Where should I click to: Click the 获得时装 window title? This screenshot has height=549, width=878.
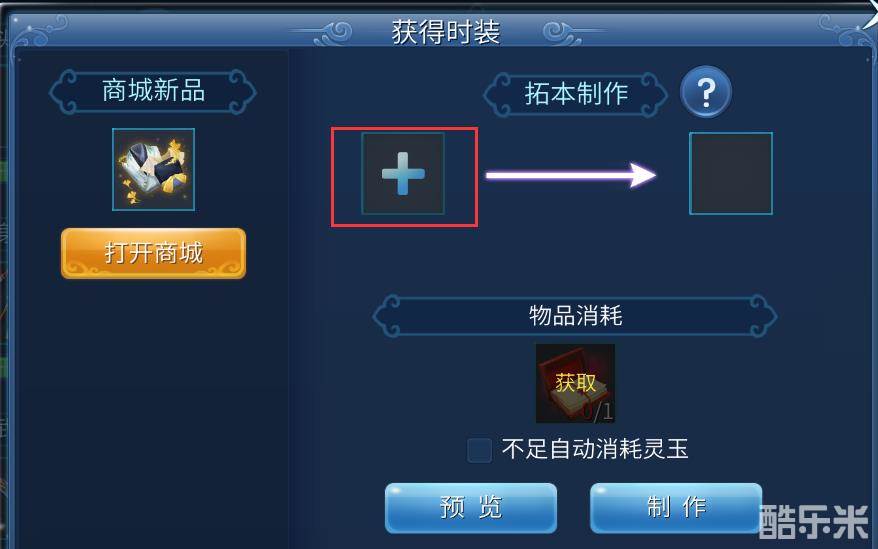pos(446,32)
